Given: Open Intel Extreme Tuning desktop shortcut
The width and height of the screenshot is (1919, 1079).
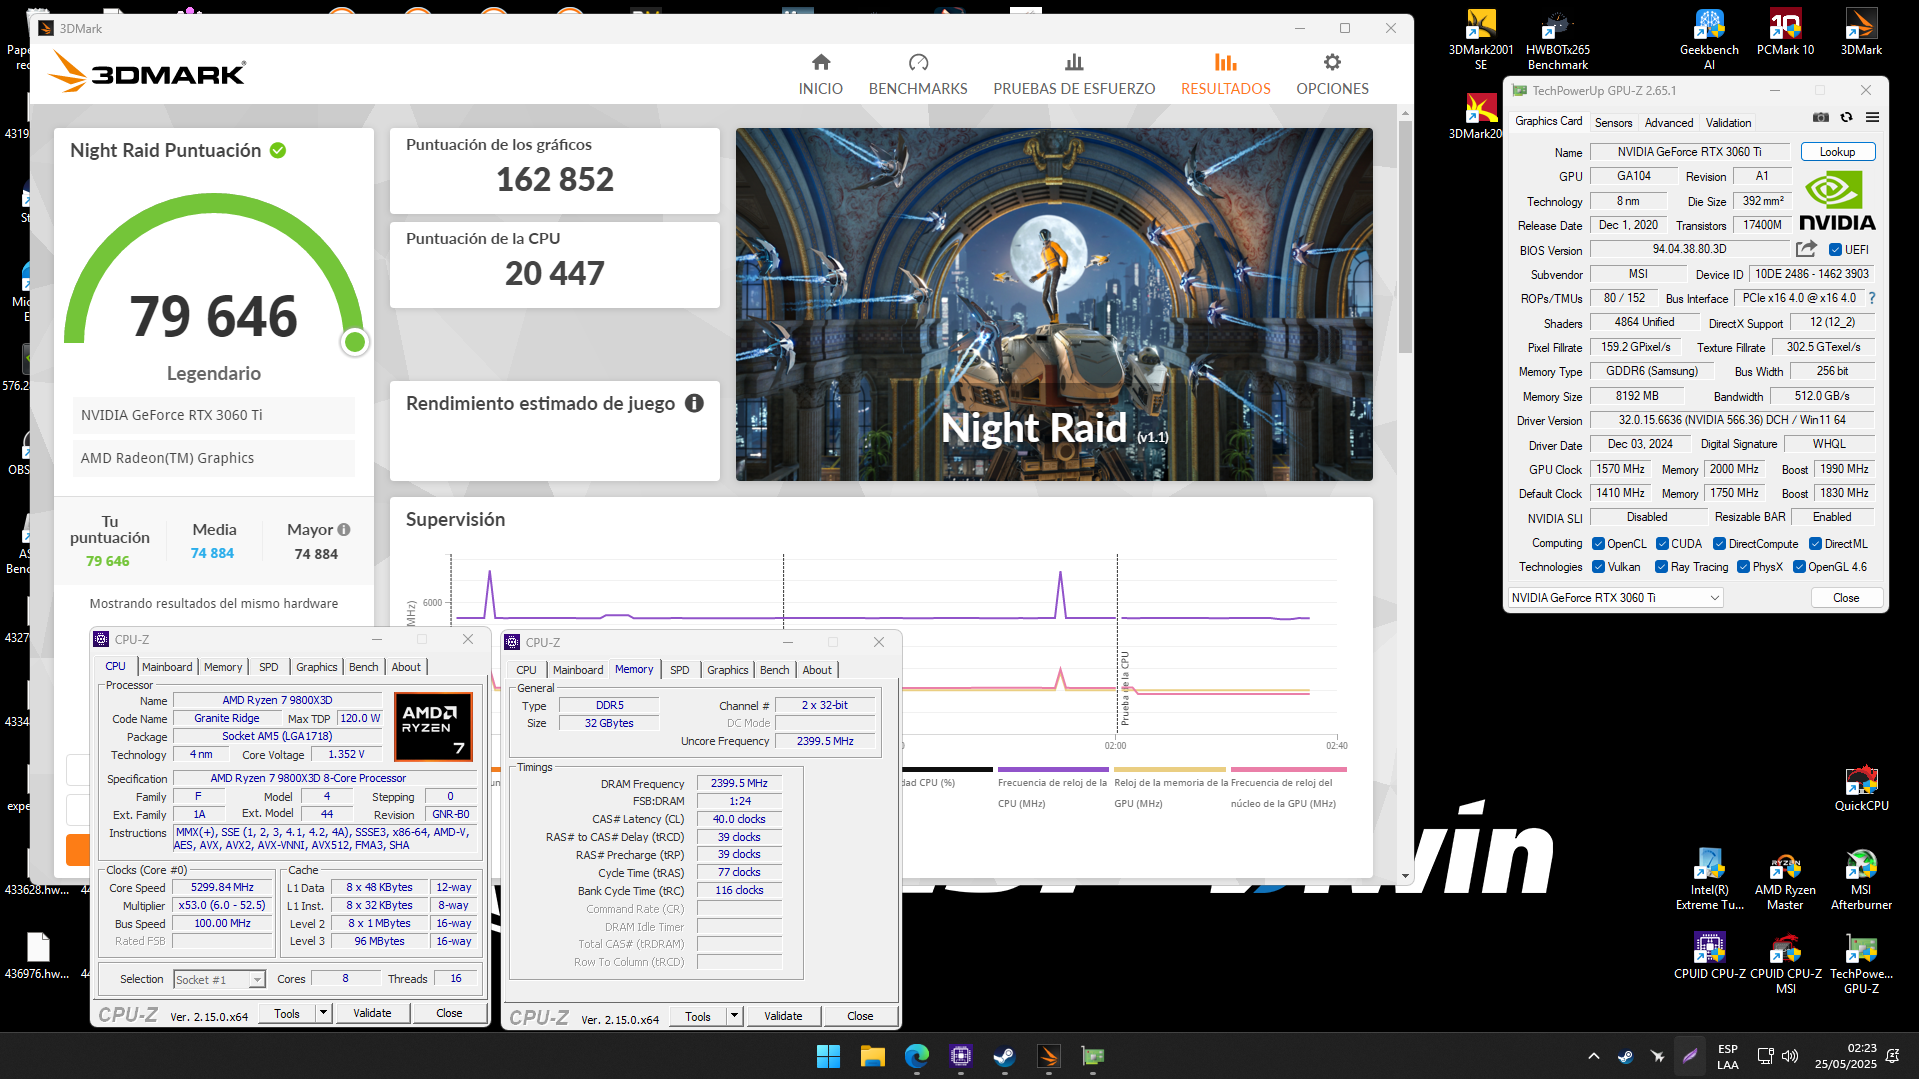Looking at the screenshot, I should 1709,880.
